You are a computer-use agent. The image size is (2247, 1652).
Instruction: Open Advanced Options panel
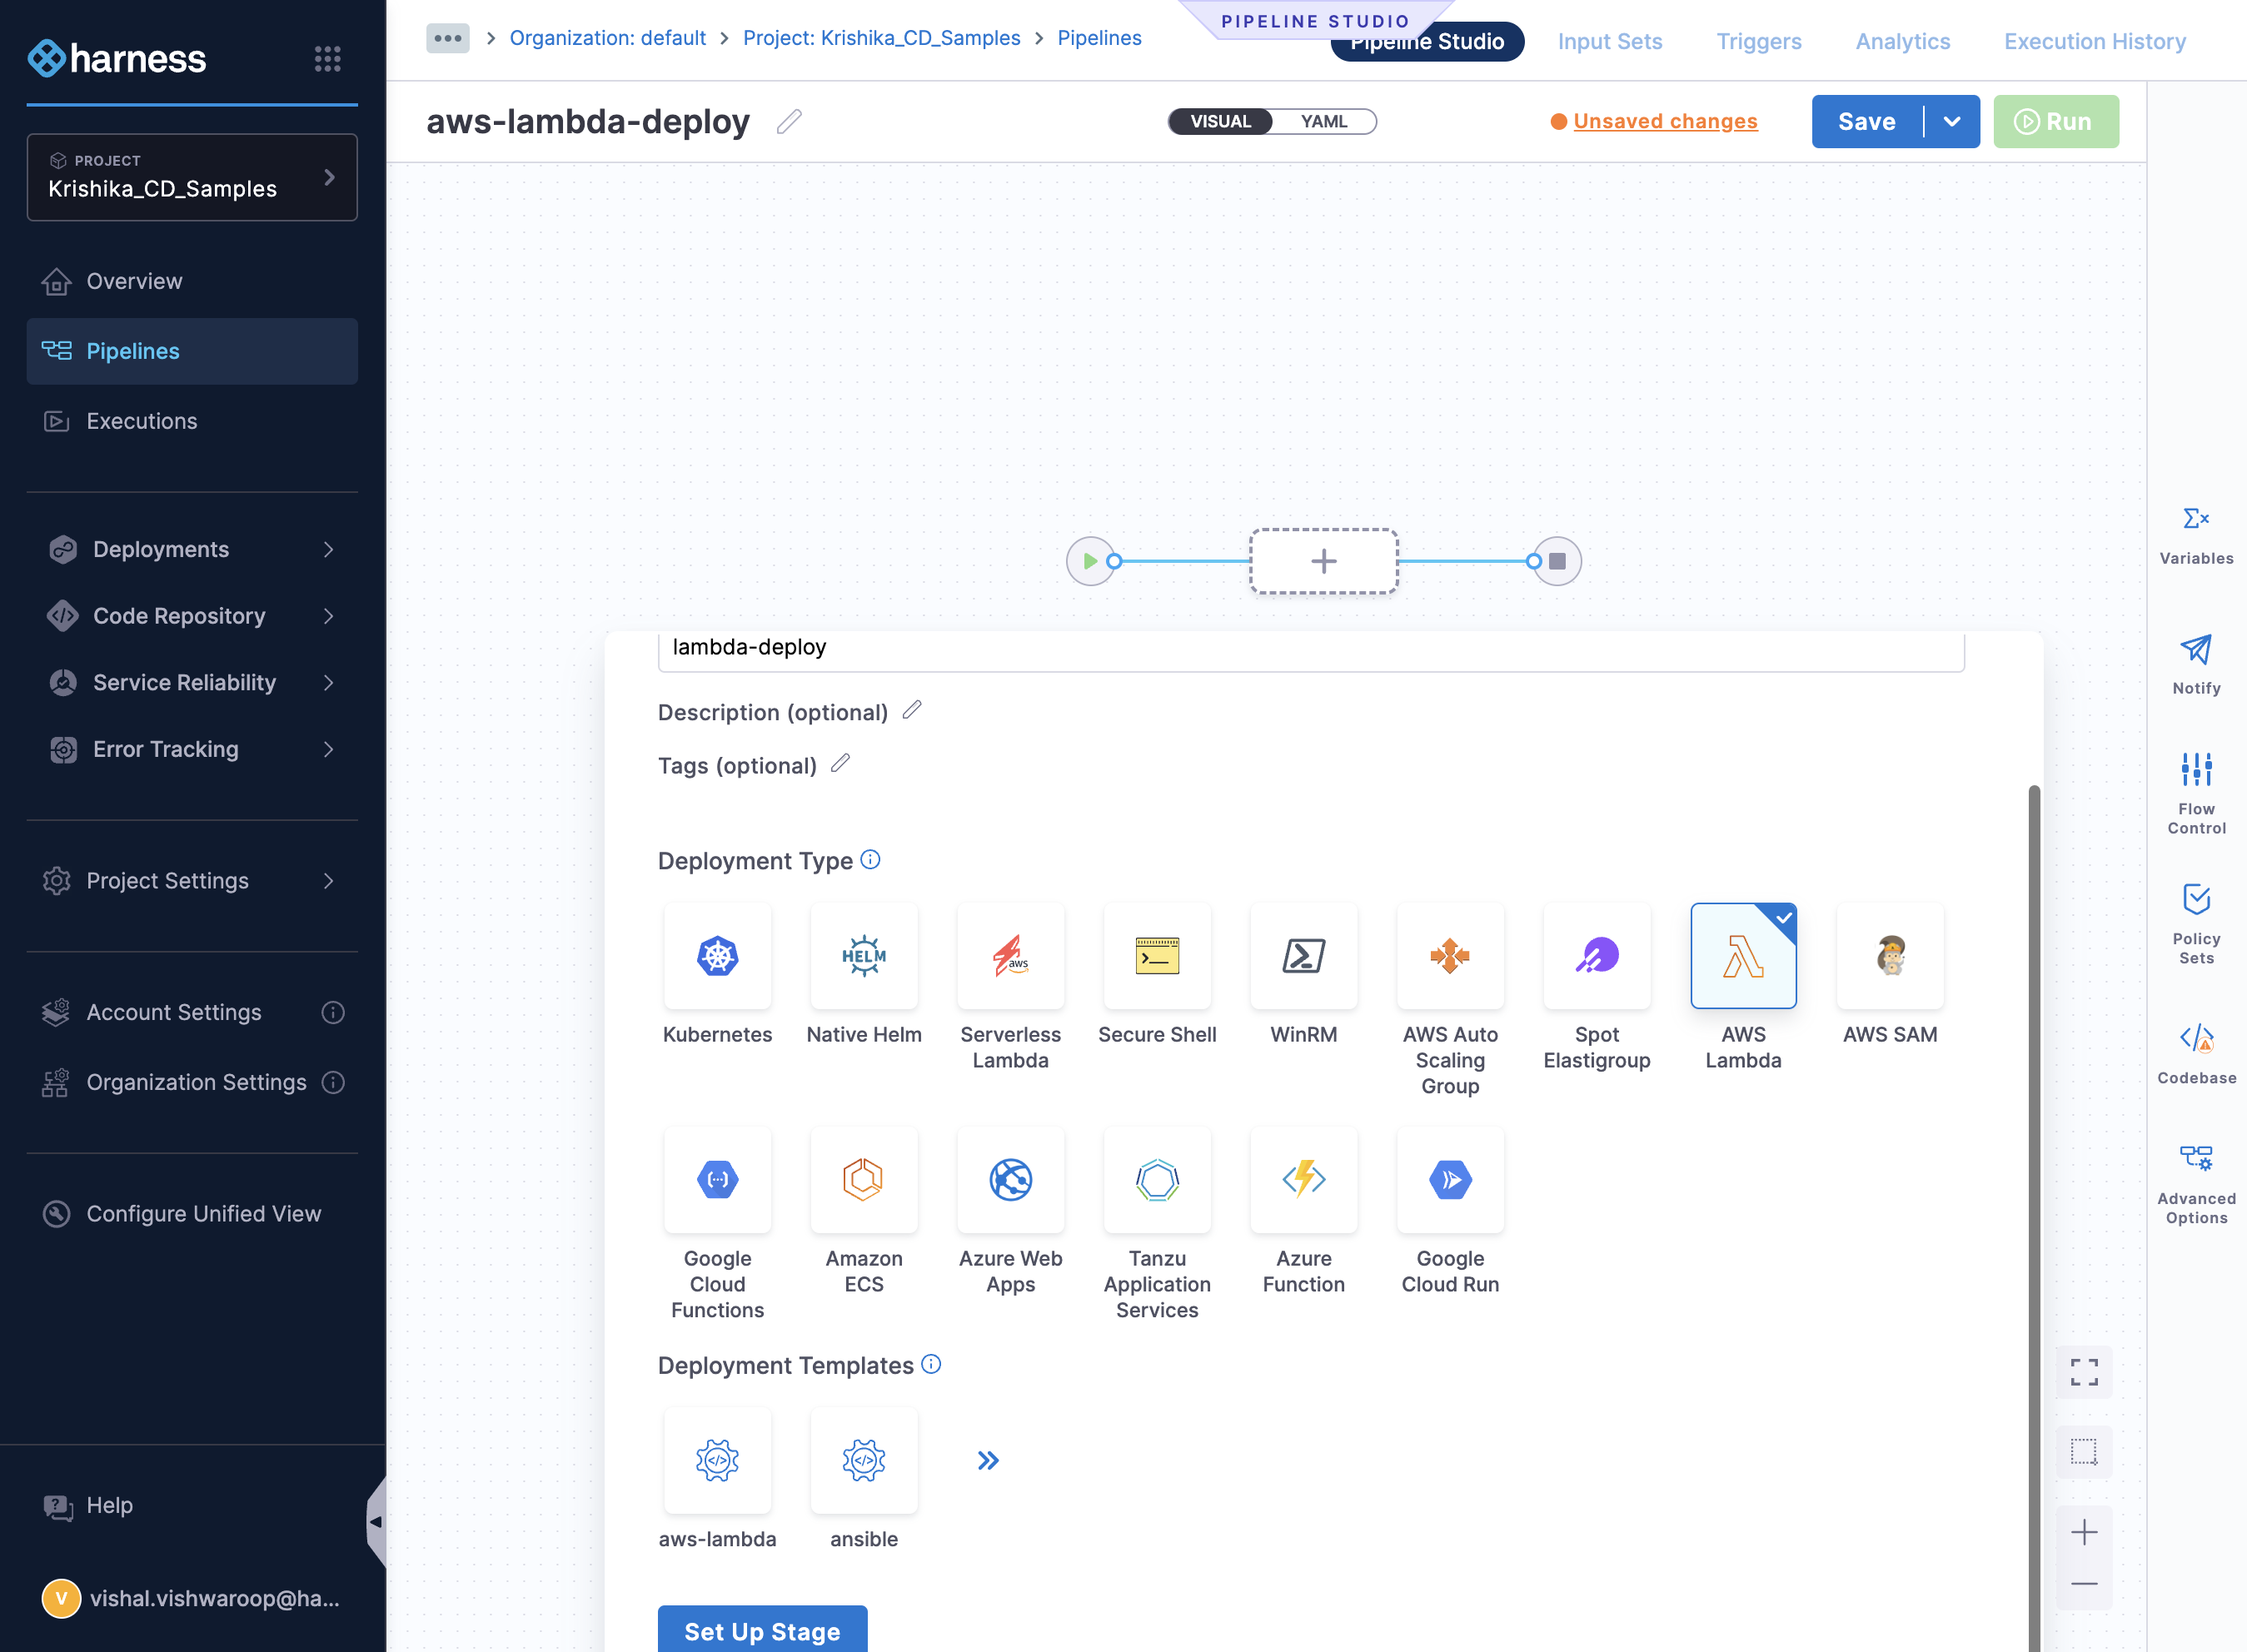pyautogui.click(x=2195, y=1185)
